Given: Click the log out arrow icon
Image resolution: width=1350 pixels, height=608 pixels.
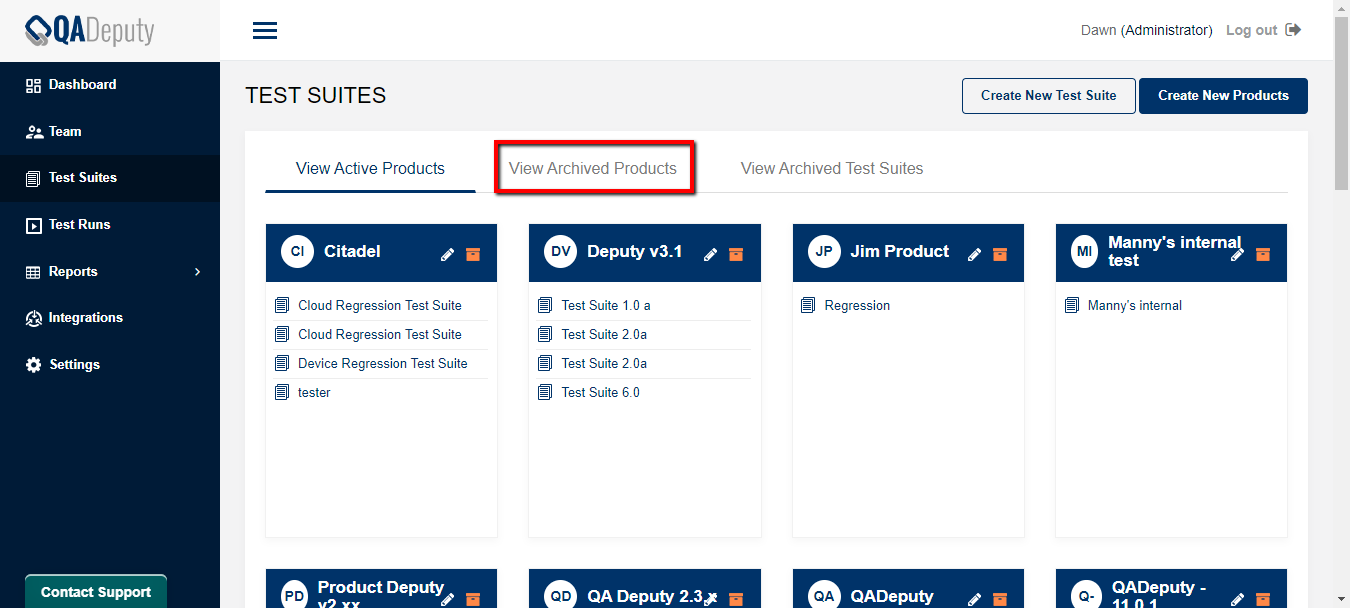Looking at the screenshot, I should pyautogui.click(x=1294, y=30).
